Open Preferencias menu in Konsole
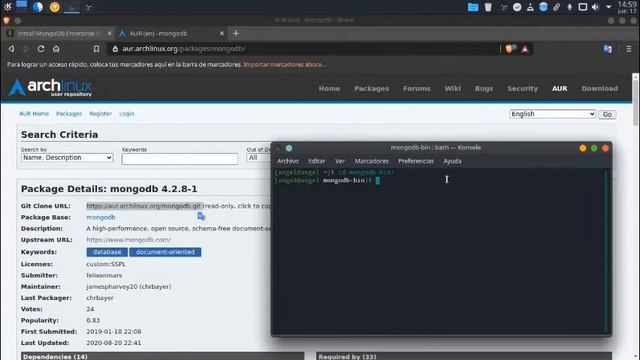 point(416,161)
